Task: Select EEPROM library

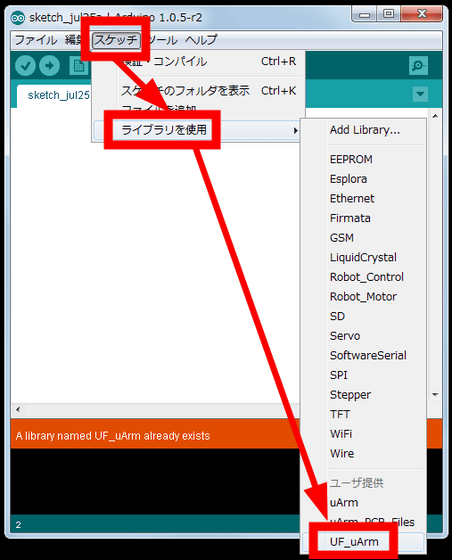Action: tap(351, 159)
